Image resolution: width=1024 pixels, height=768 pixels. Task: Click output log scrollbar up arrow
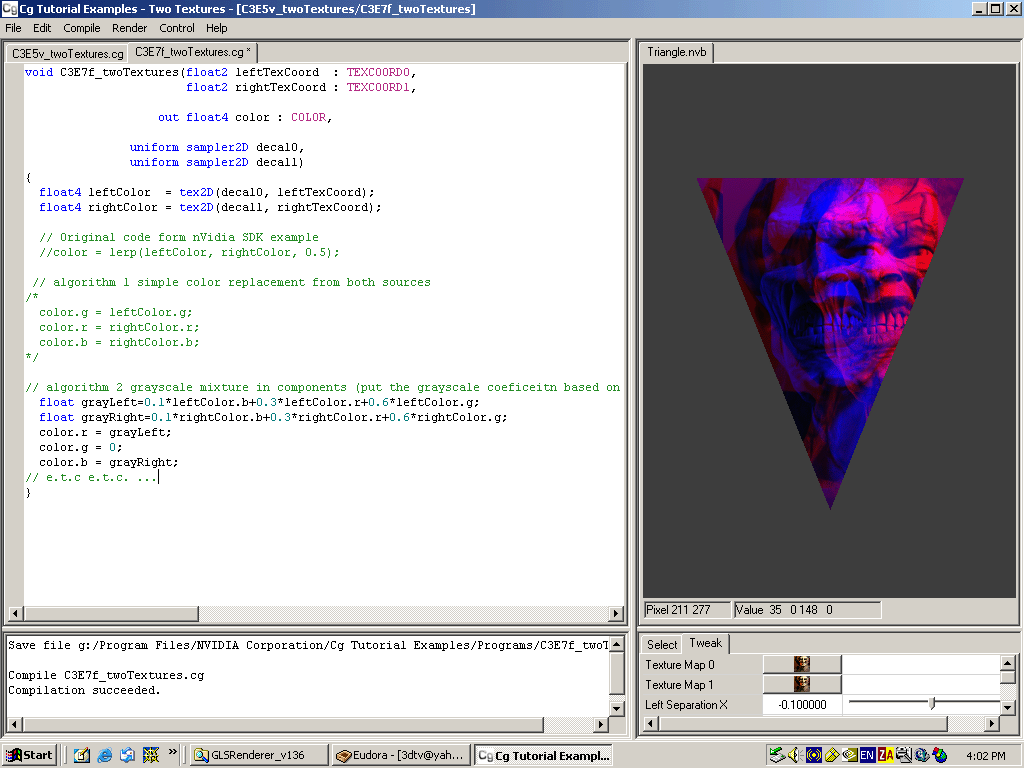(x=616, y=645)
